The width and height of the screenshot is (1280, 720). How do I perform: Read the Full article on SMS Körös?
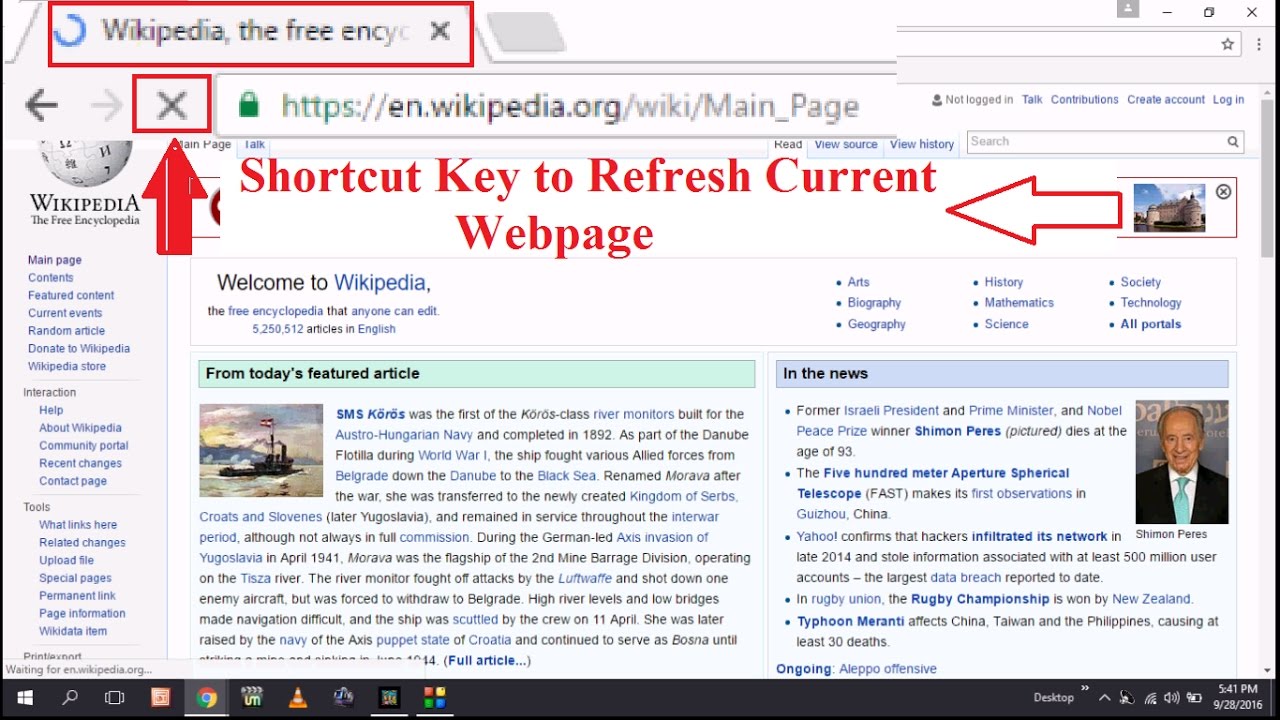tap(488, 661)
